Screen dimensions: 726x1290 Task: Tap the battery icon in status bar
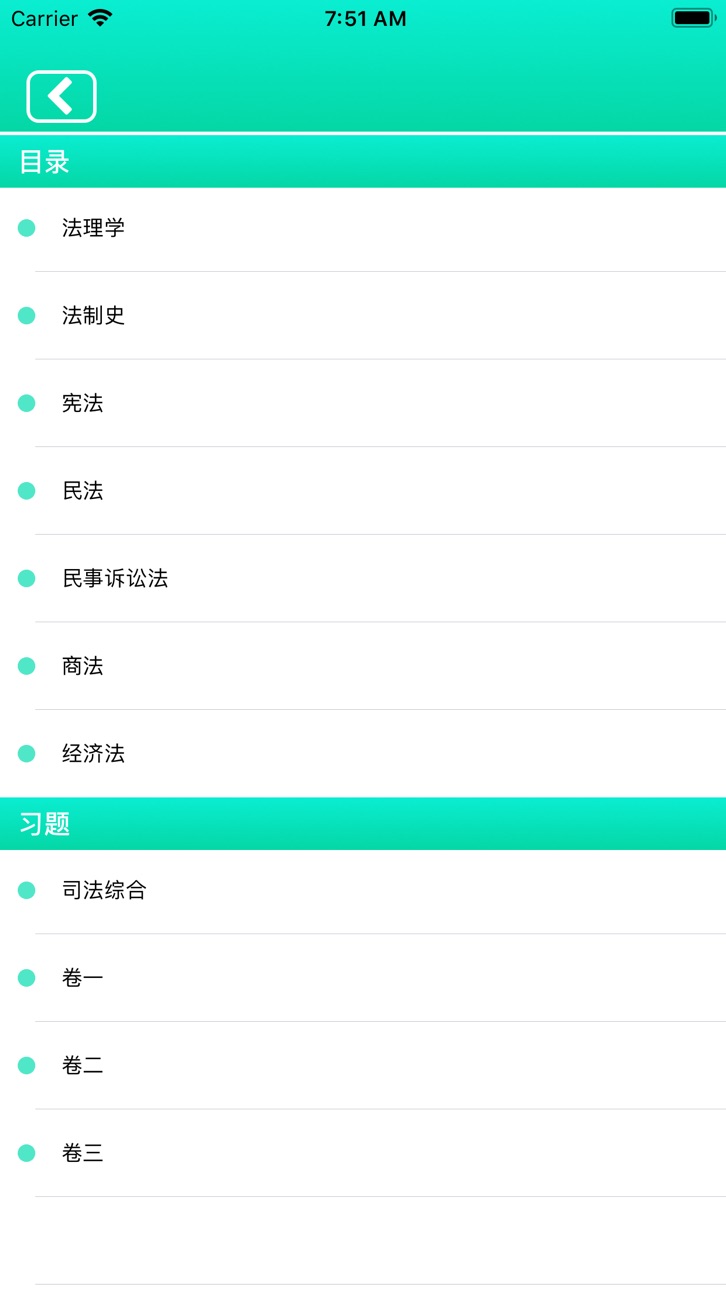tap(693, 18)
